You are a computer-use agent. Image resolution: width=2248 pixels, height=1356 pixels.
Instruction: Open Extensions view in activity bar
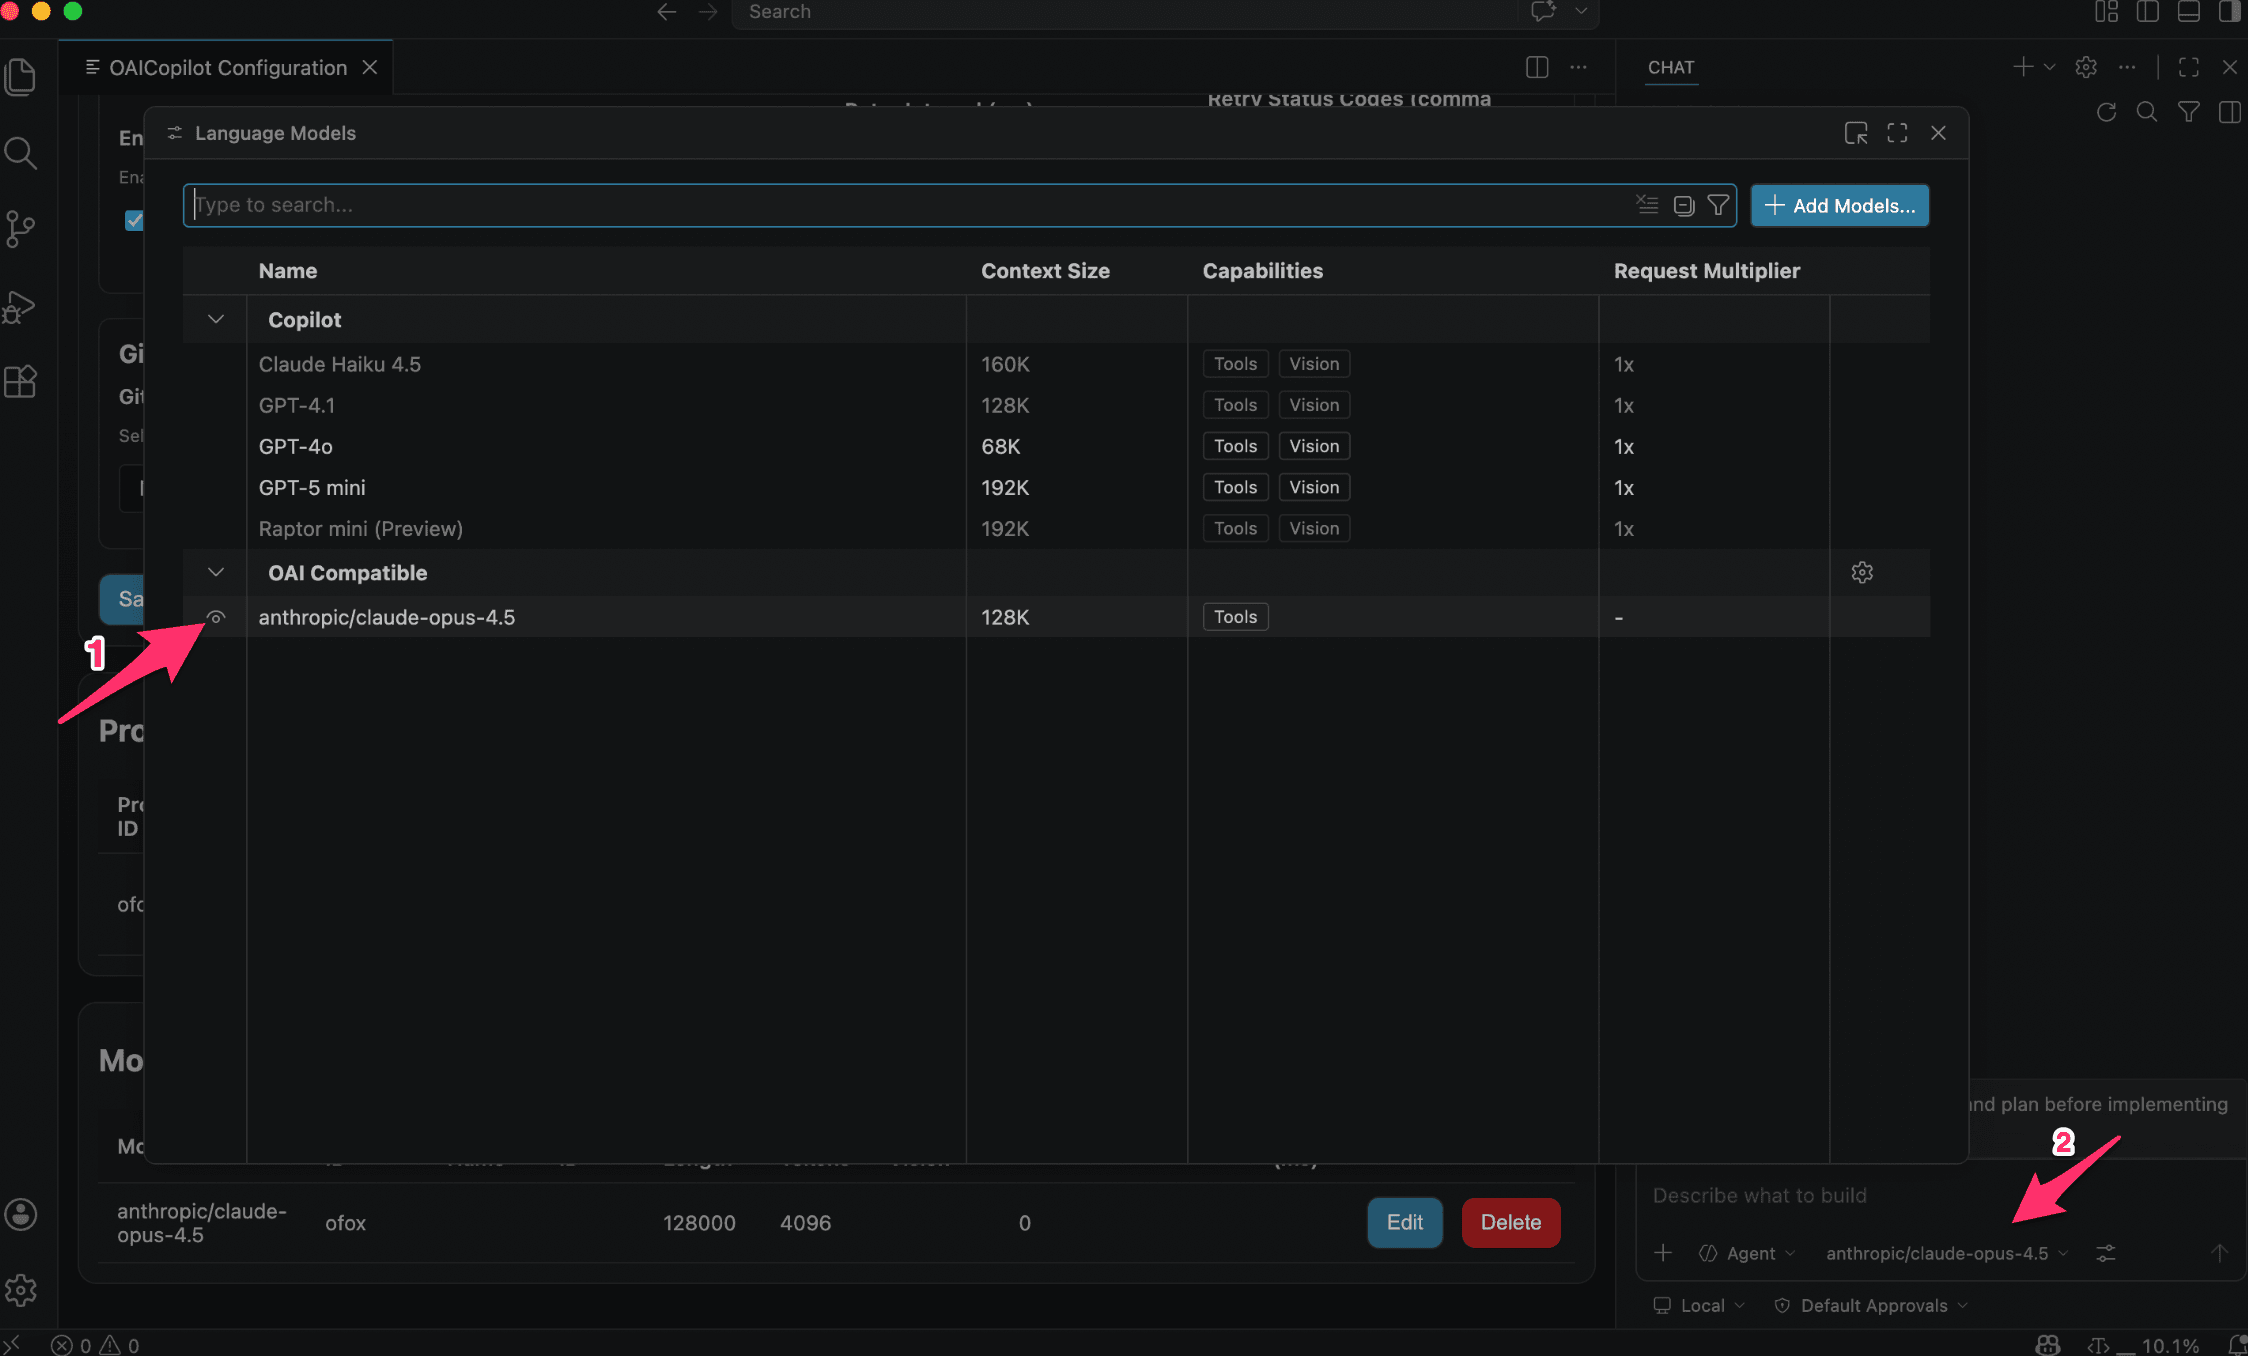click(x=21, y=381)
